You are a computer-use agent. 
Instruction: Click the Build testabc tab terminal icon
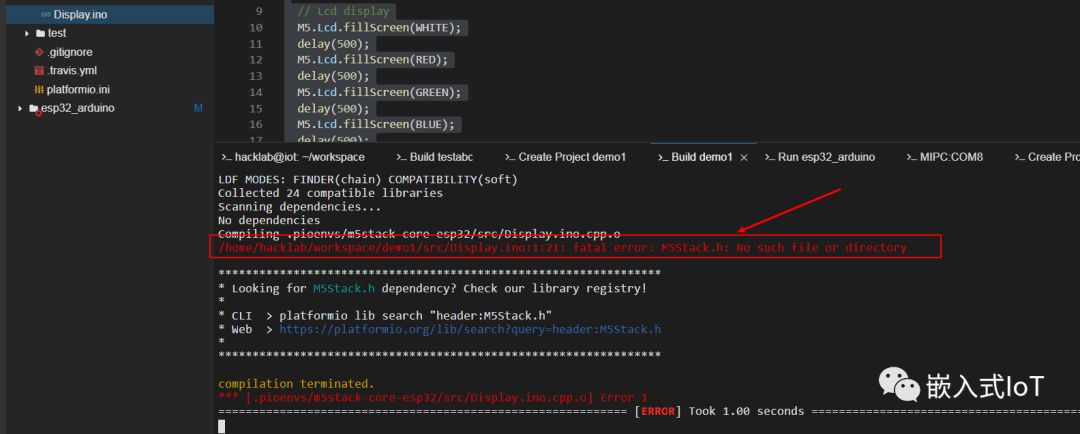pyautogui.click(x=402, y=157)
